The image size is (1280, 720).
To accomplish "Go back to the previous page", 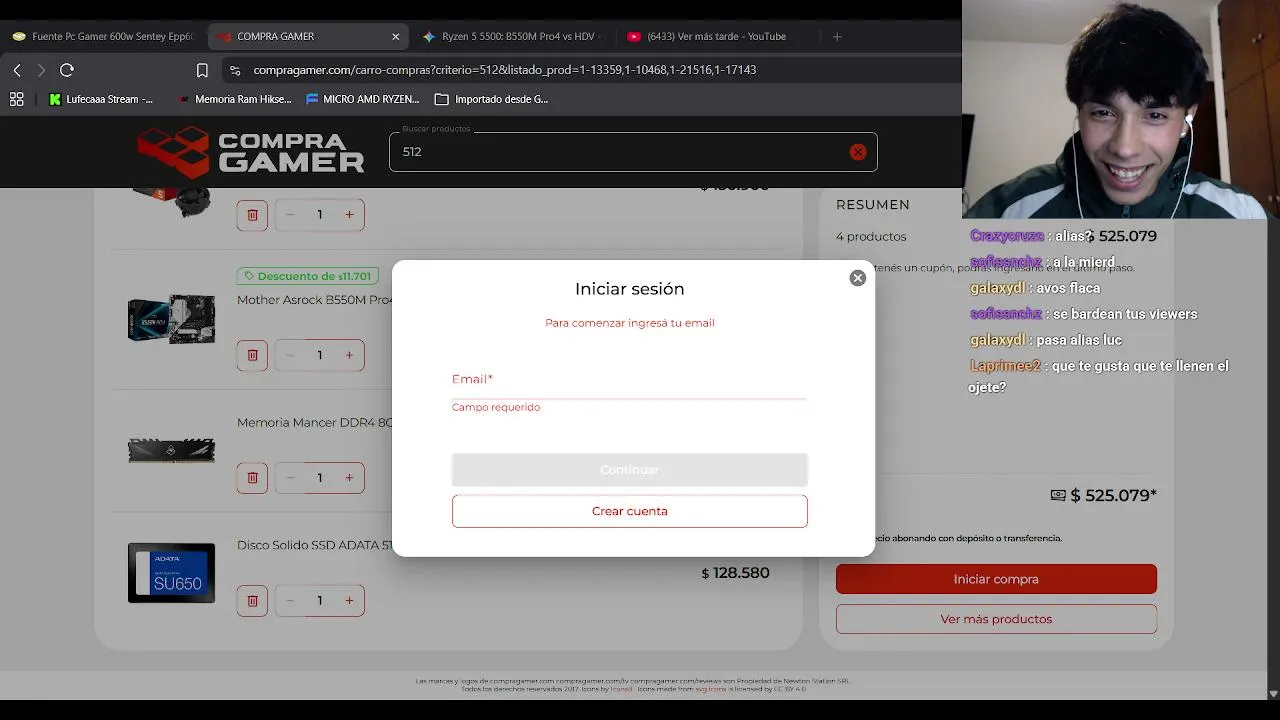I will click(x=17, y=70).
